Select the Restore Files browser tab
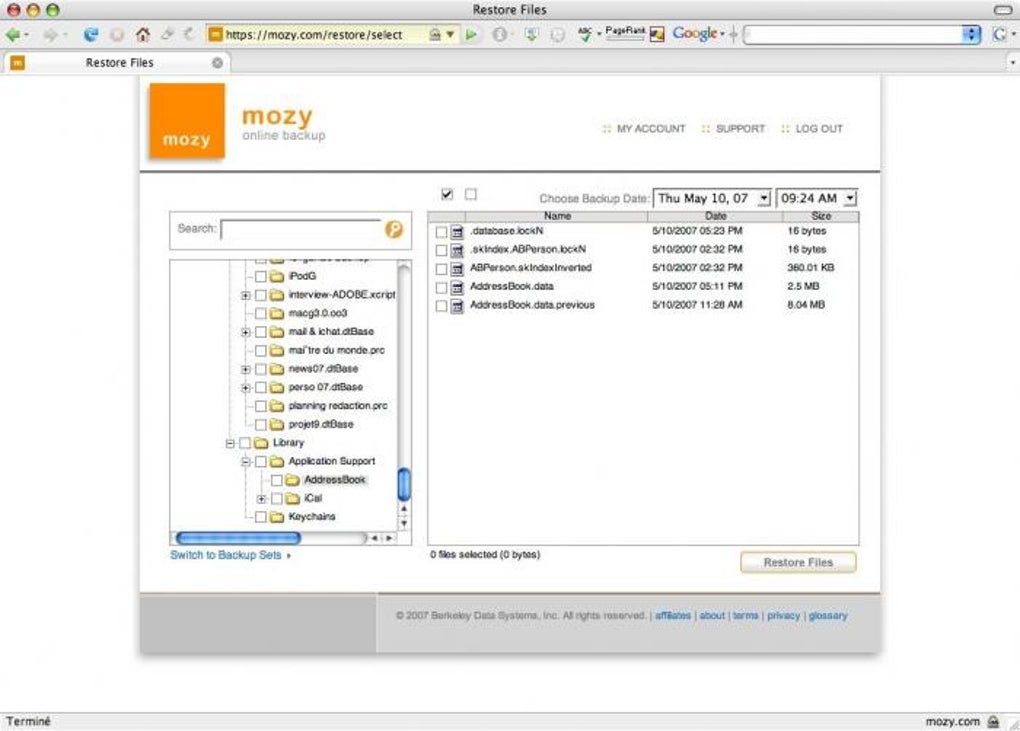This screenshot has width=1020, height=731. [x=119, y=62]
